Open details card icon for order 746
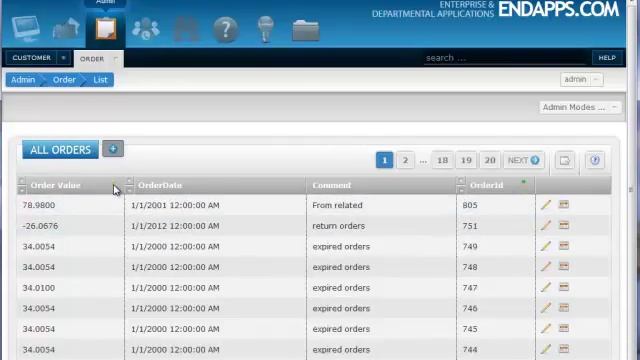 [564, 307]
